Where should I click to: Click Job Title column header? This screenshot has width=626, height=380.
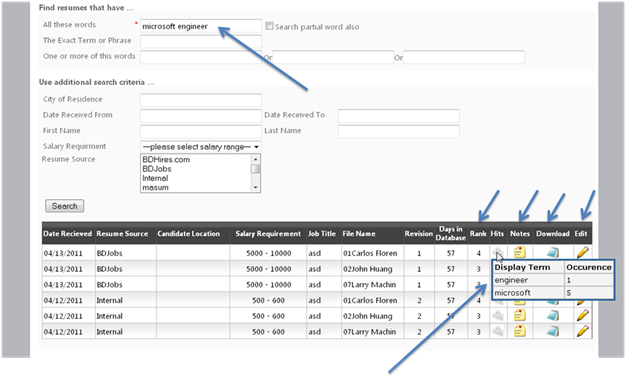pos(322,234)
